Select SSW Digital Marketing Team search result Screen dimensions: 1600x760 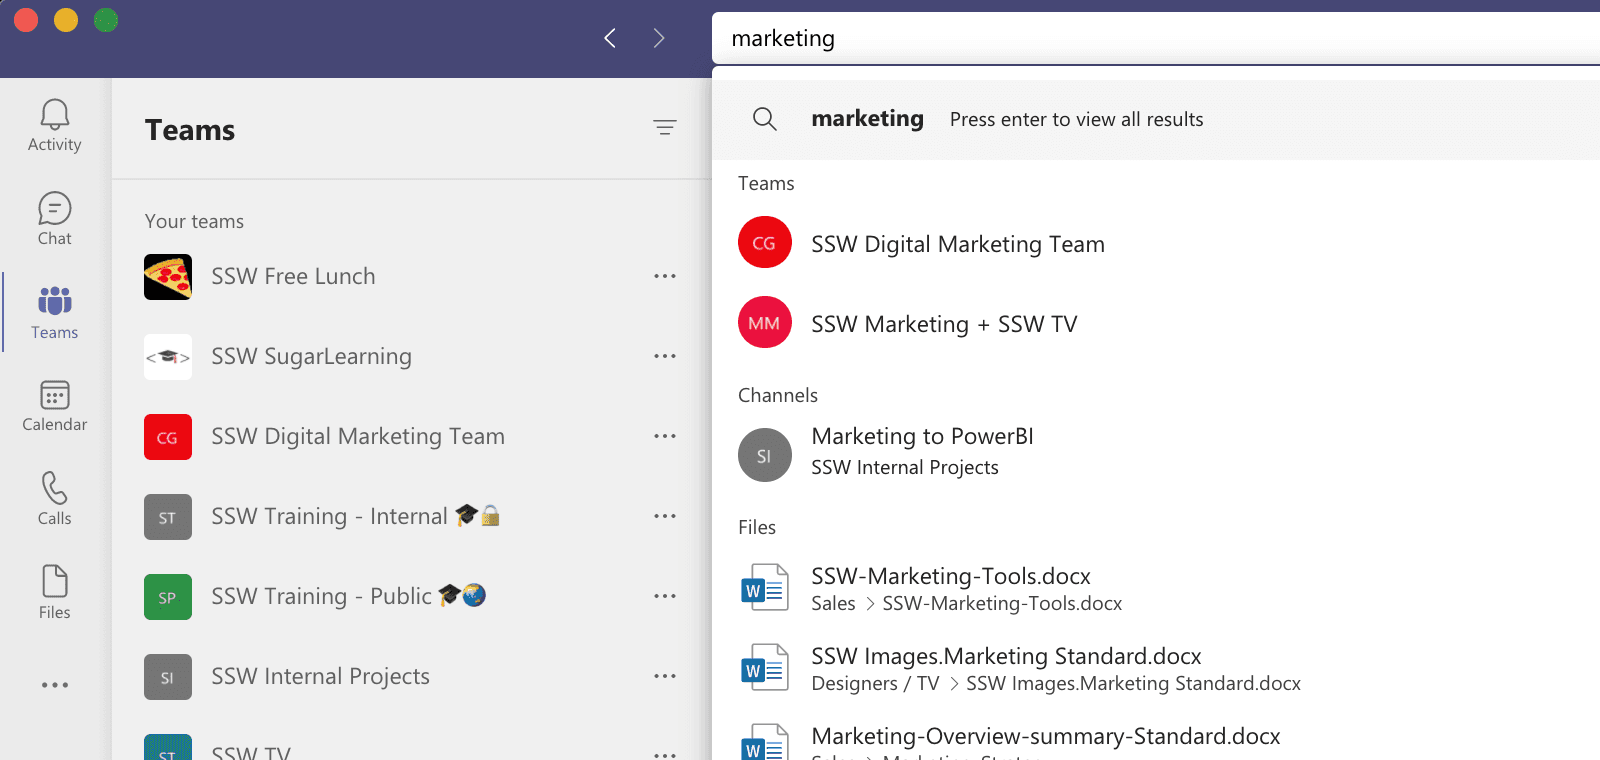pyautogui.click(x=957, y=244)
